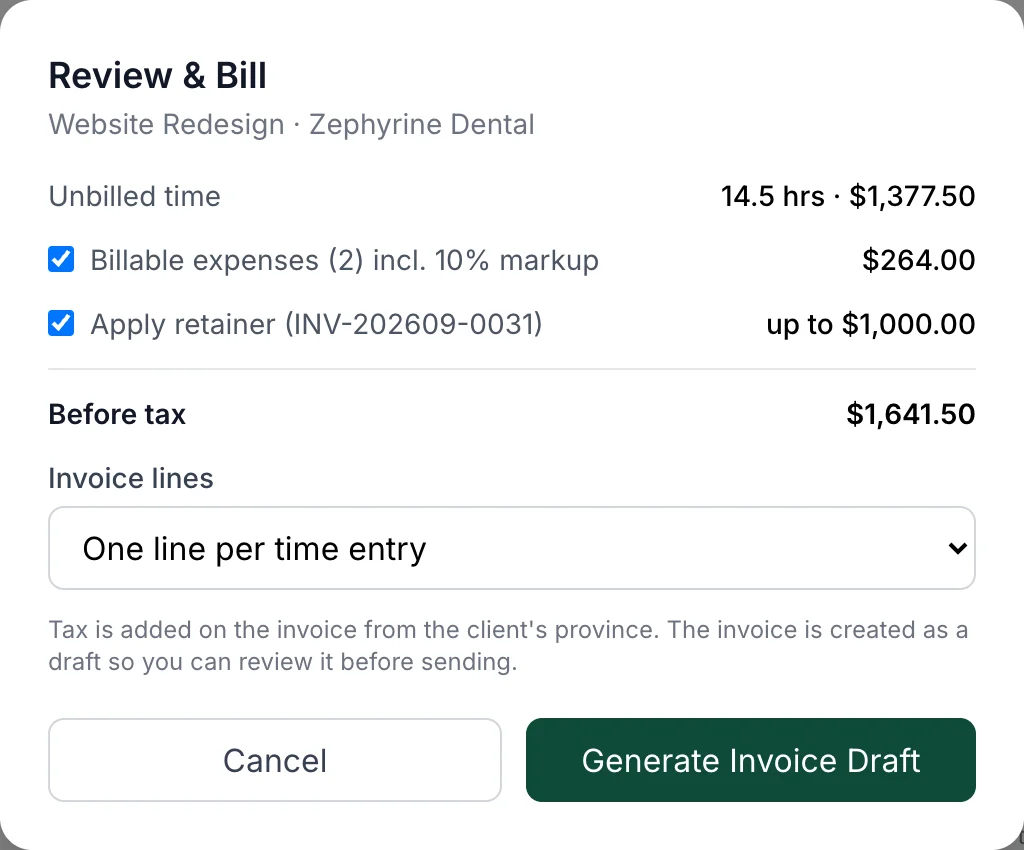The height and width of the screenshot is (850, 1024).
Task: Click the up to $1,000.00 retainer amount
Action: click(871, 324)
